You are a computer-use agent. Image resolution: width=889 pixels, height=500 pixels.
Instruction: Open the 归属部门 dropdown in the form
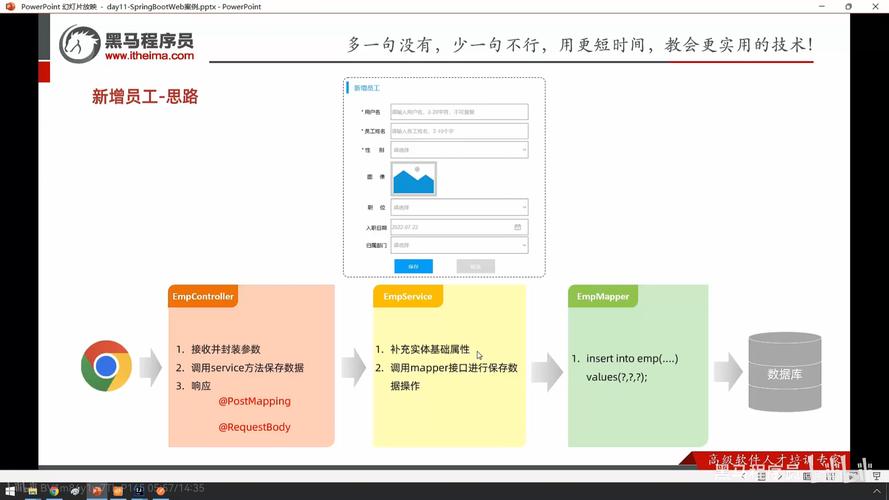click(x=459, y=245)
